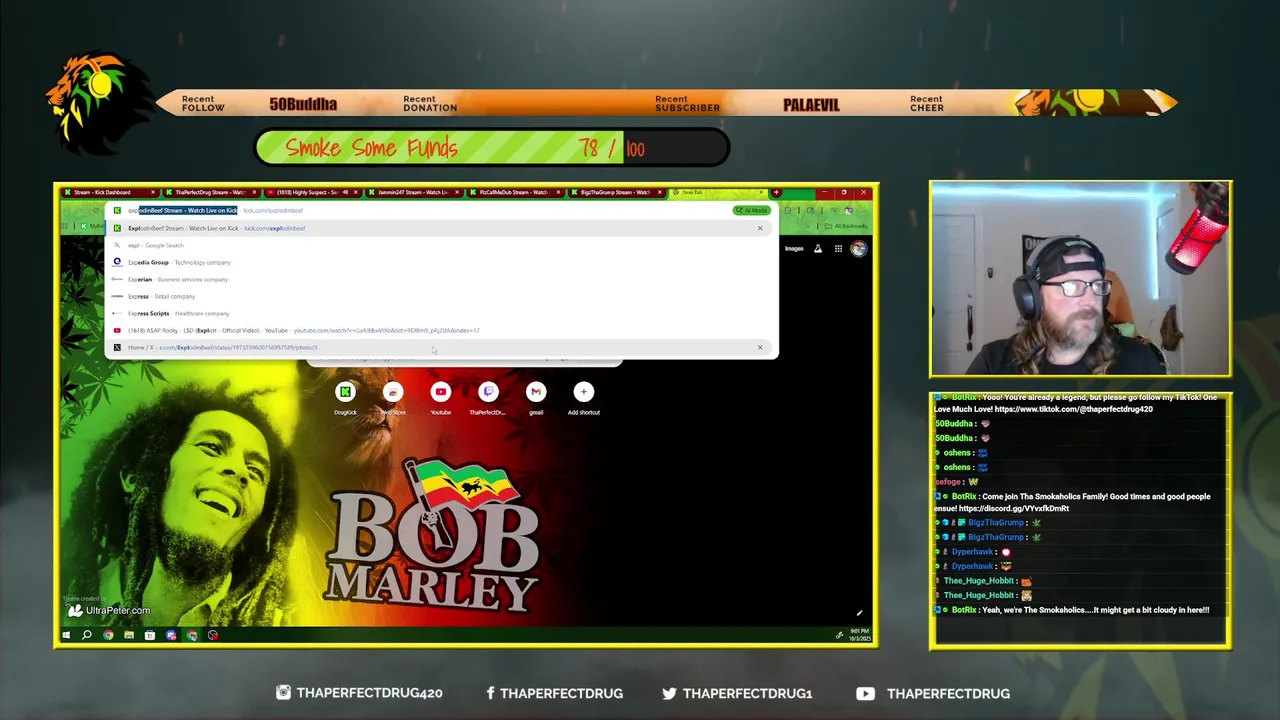This screenshot has height=720, width=1280.
Task: Open the Windows Start menu
Action: 66,635
